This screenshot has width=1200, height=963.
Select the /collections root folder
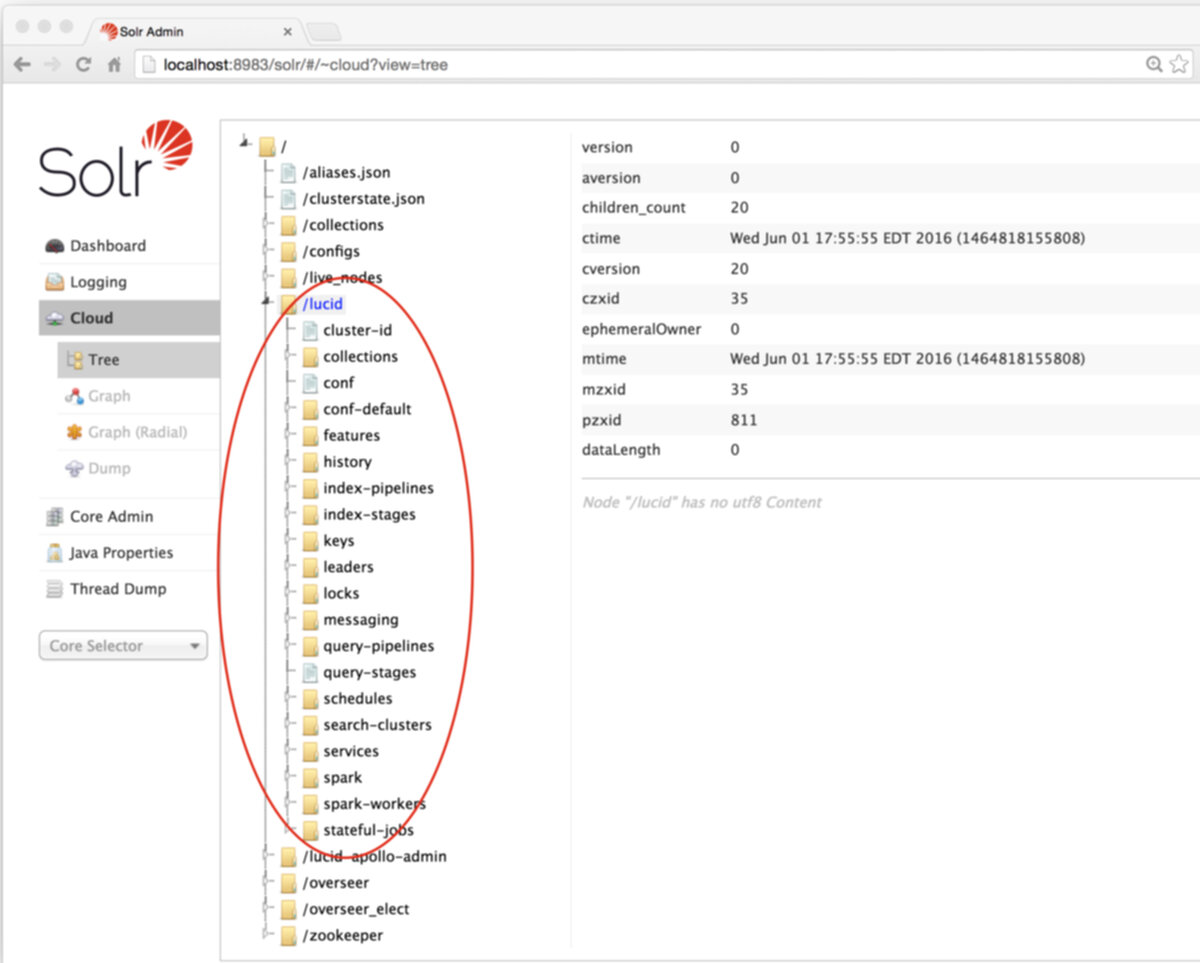pyautogui.click(x=343, y=225)
